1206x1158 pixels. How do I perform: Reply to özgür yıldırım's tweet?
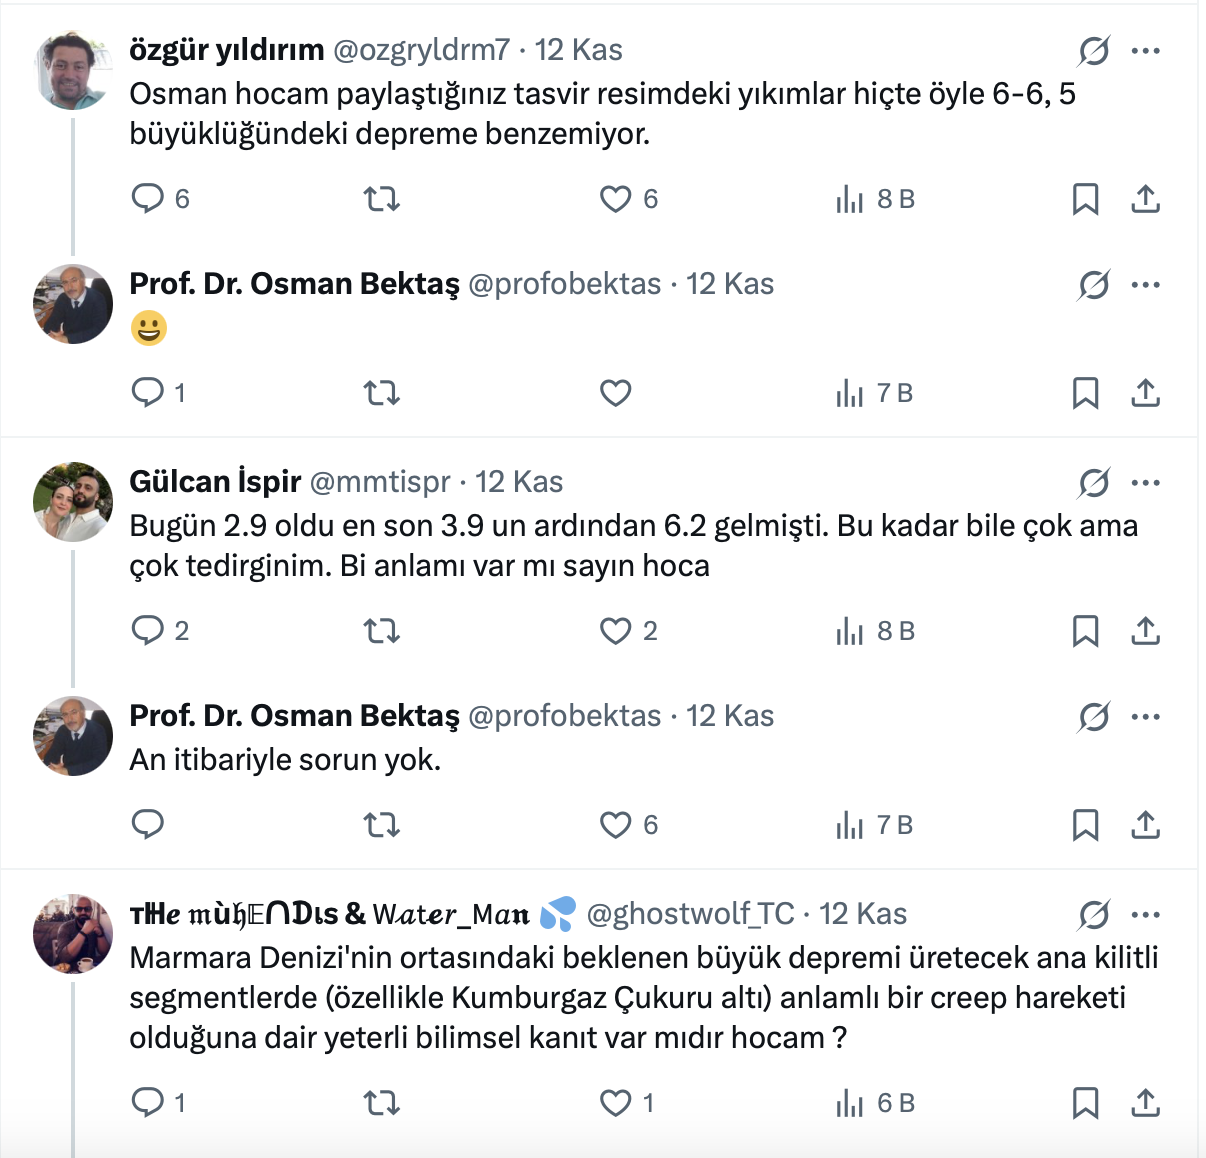click(x=148, y=198)
